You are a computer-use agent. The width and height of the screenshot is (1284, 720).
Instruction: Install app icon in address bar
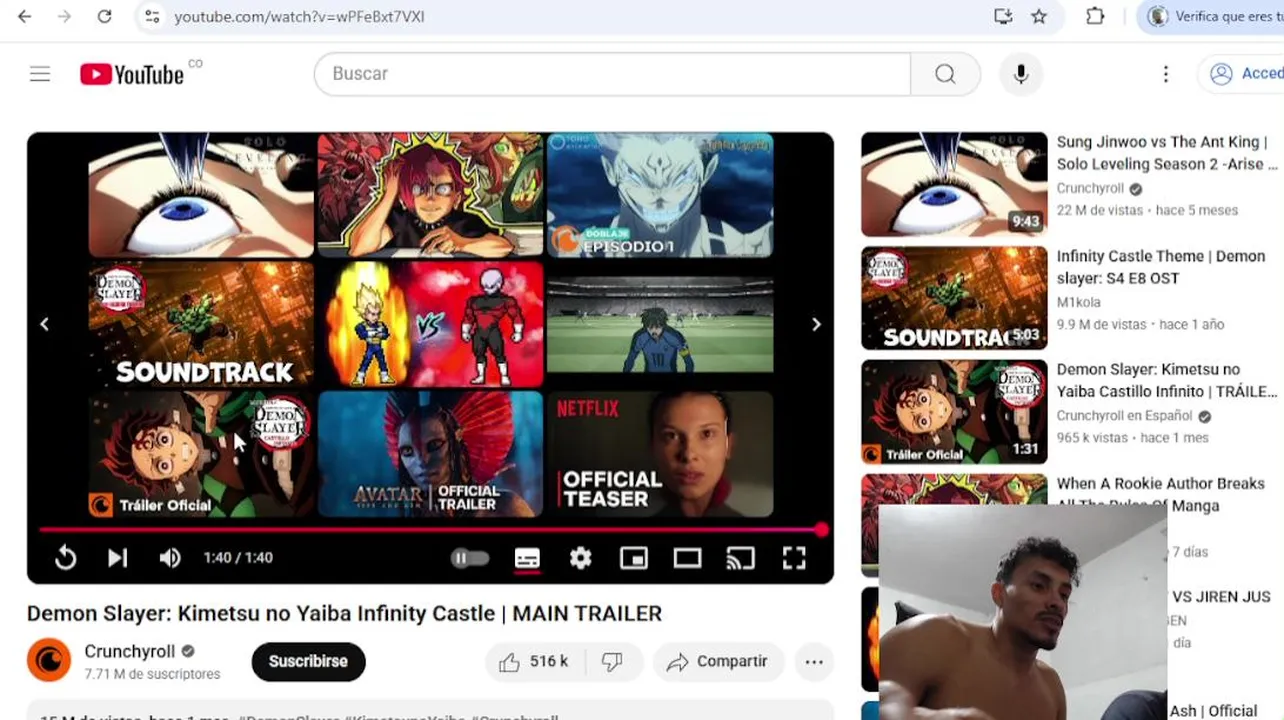click(1003, 16)
